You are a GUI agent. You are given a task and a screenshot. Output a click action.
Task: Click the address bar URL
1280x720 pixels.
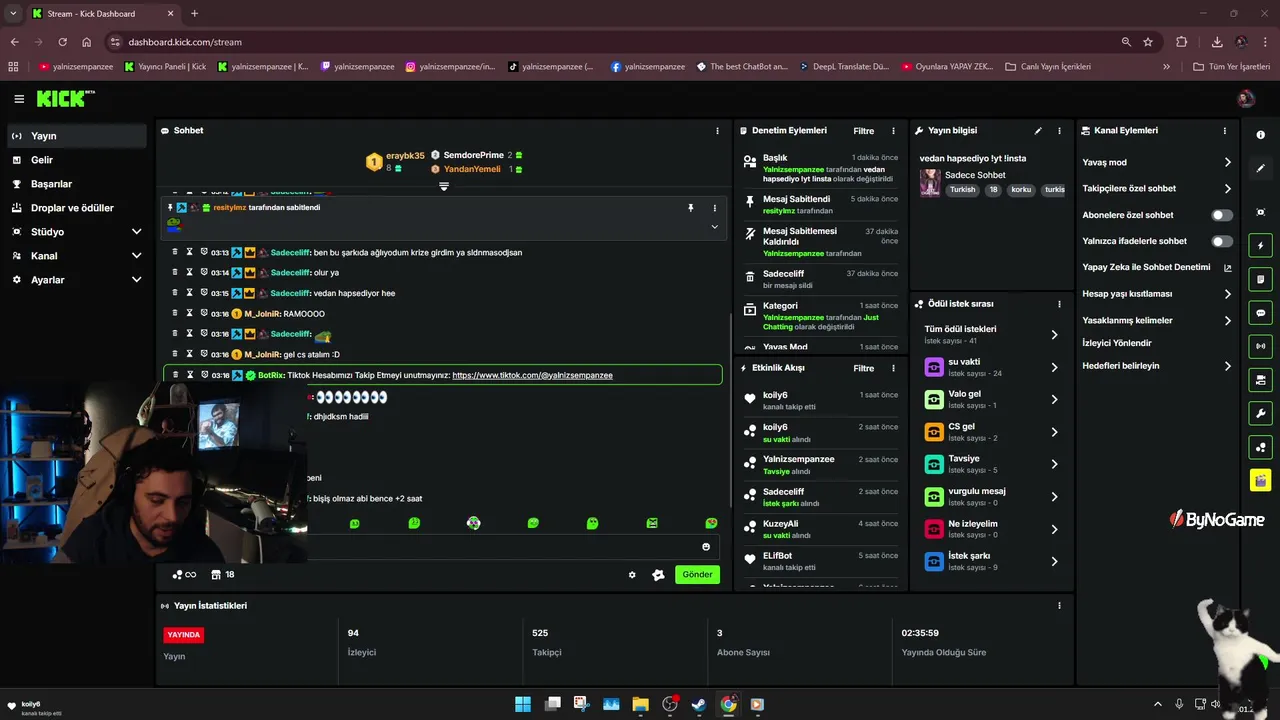[185, 42]
